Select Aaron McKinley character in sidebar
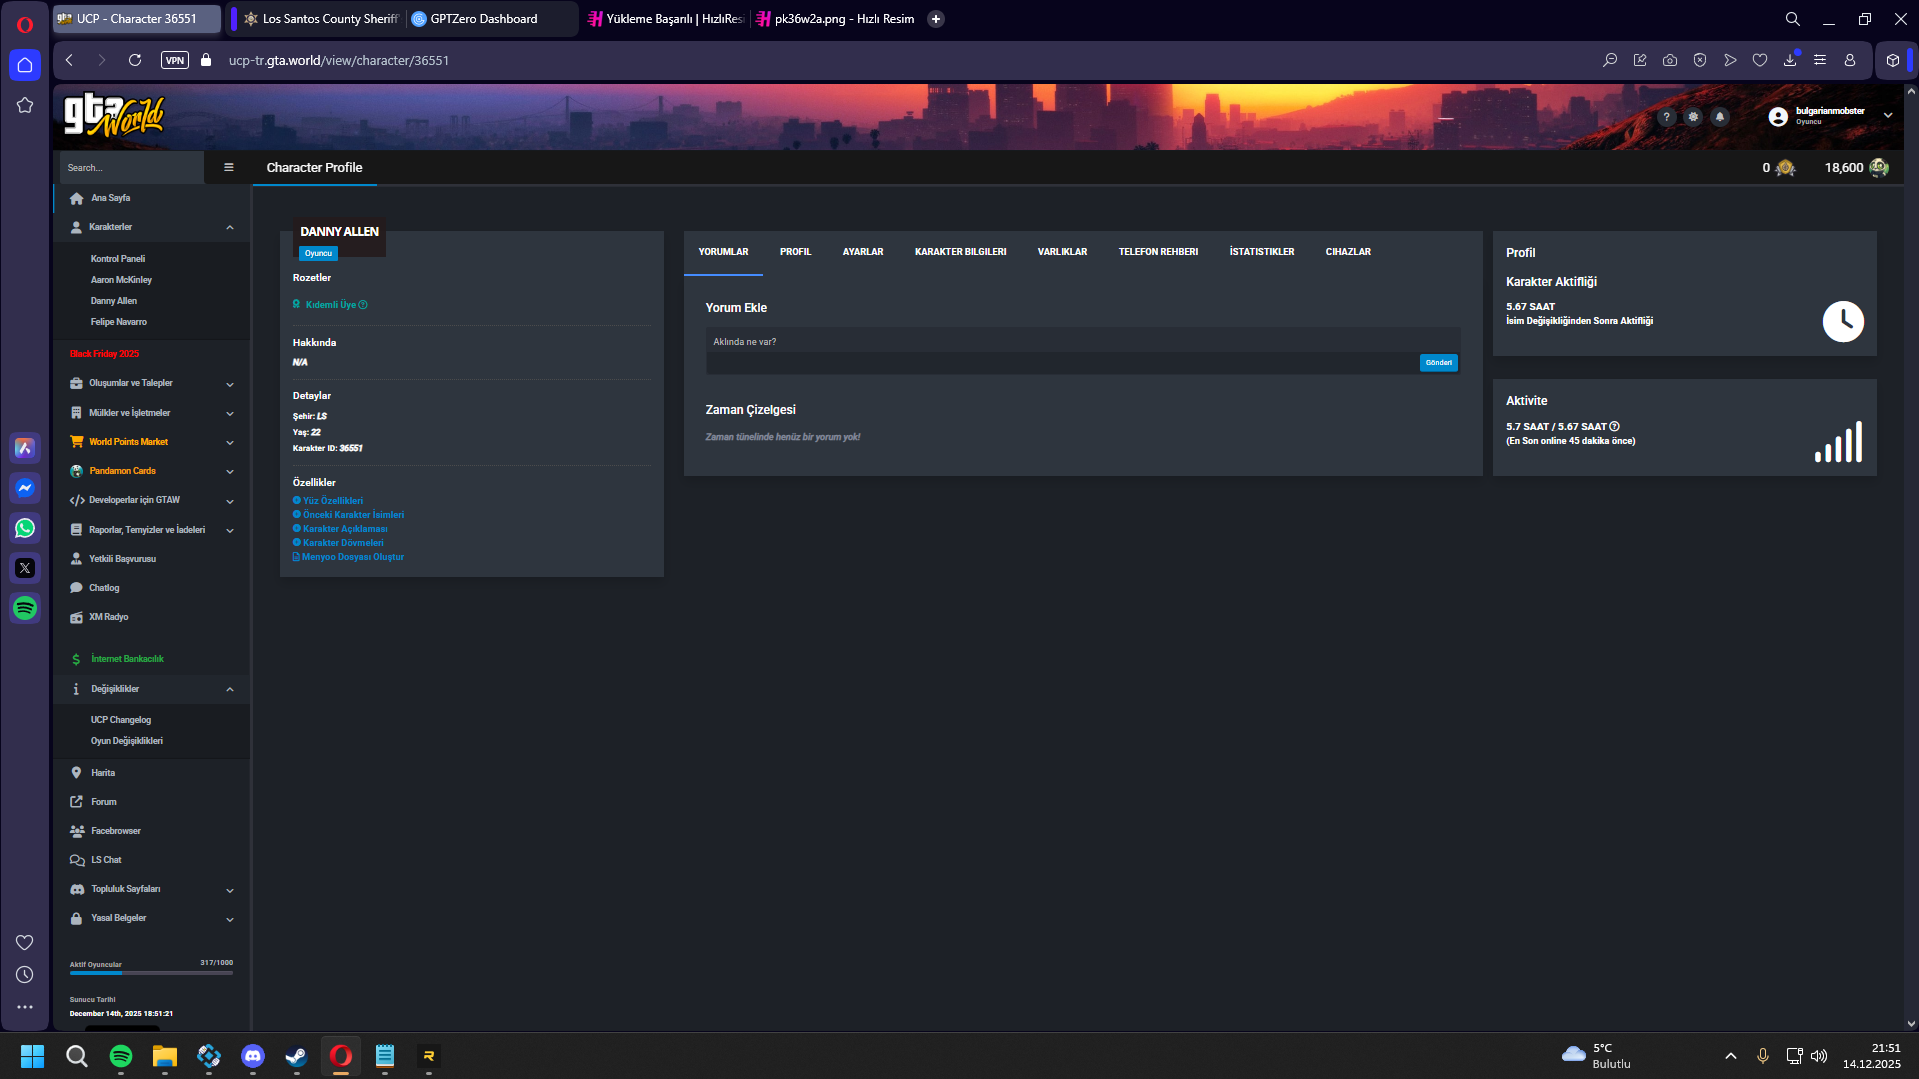This screenshot has width=1919, height=1079. coord(121,280)
